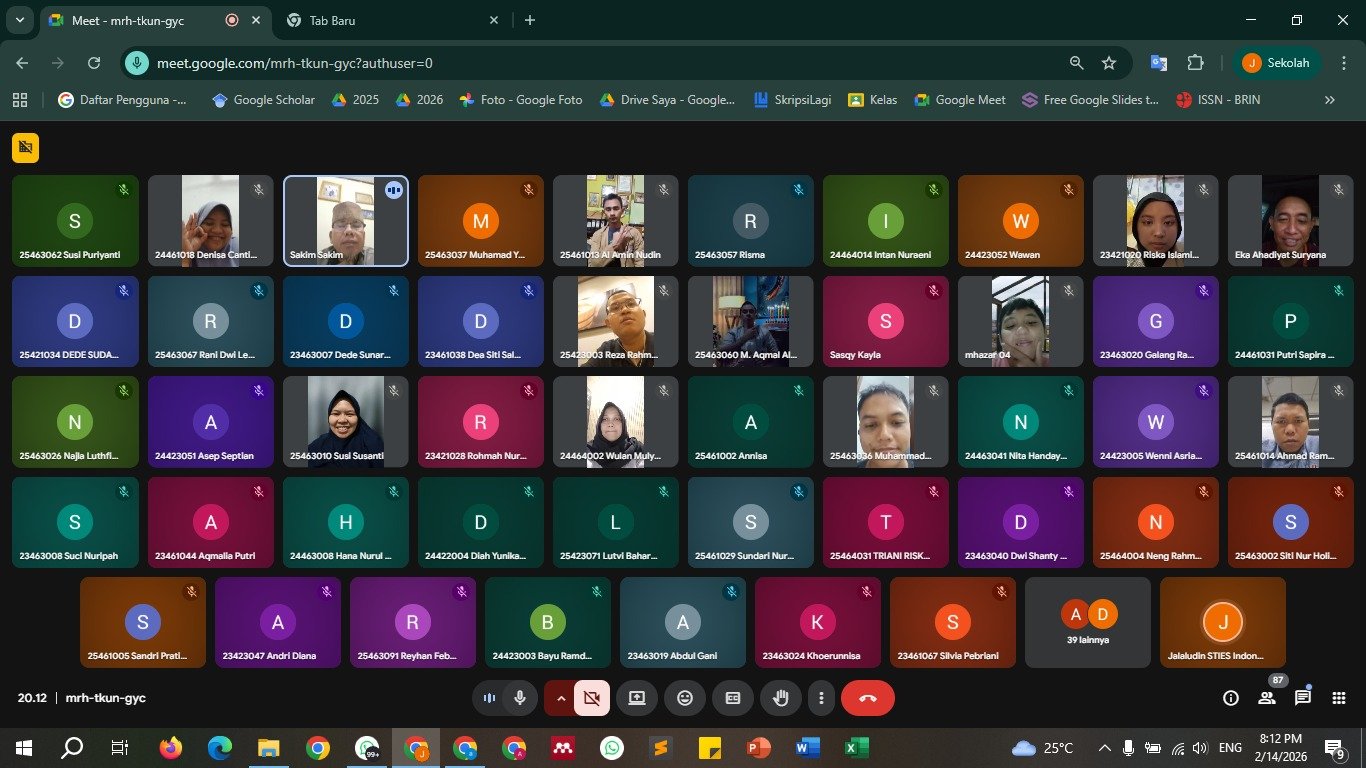
Task: Raise hand in the meeting
Action: point(781,698)
